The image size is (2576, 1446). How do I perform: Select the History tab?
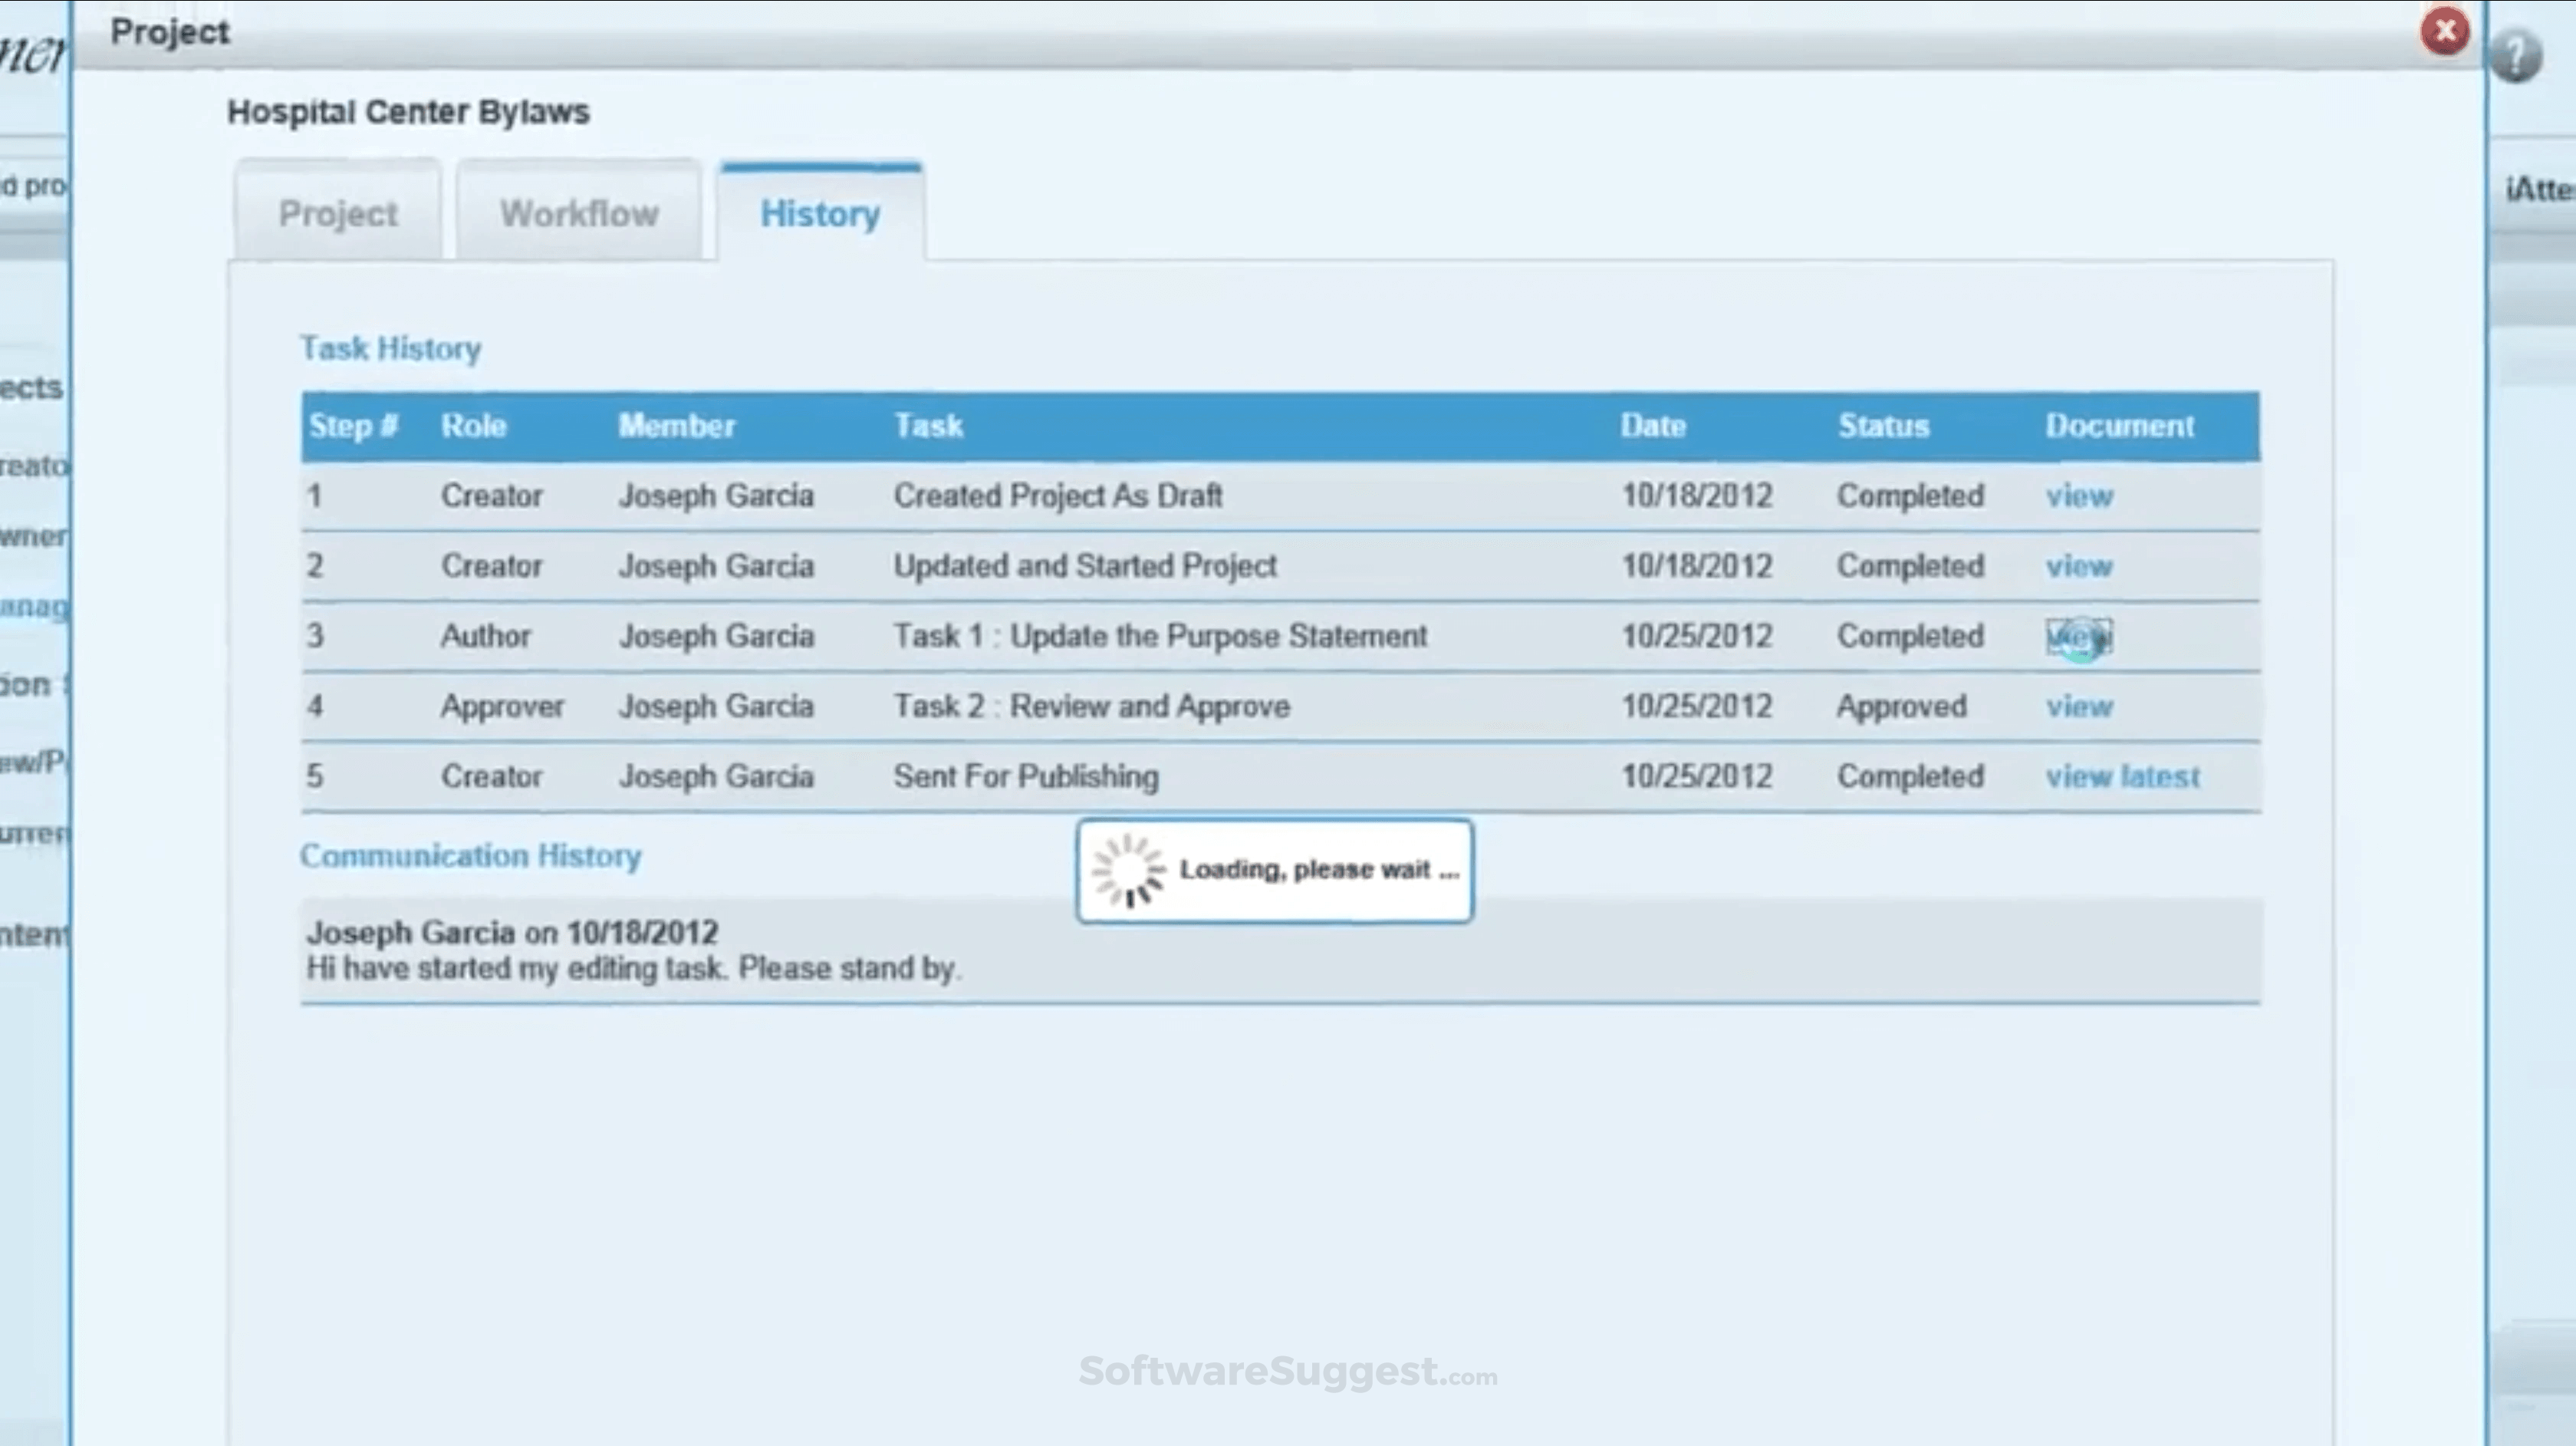(x=820, y=213)
